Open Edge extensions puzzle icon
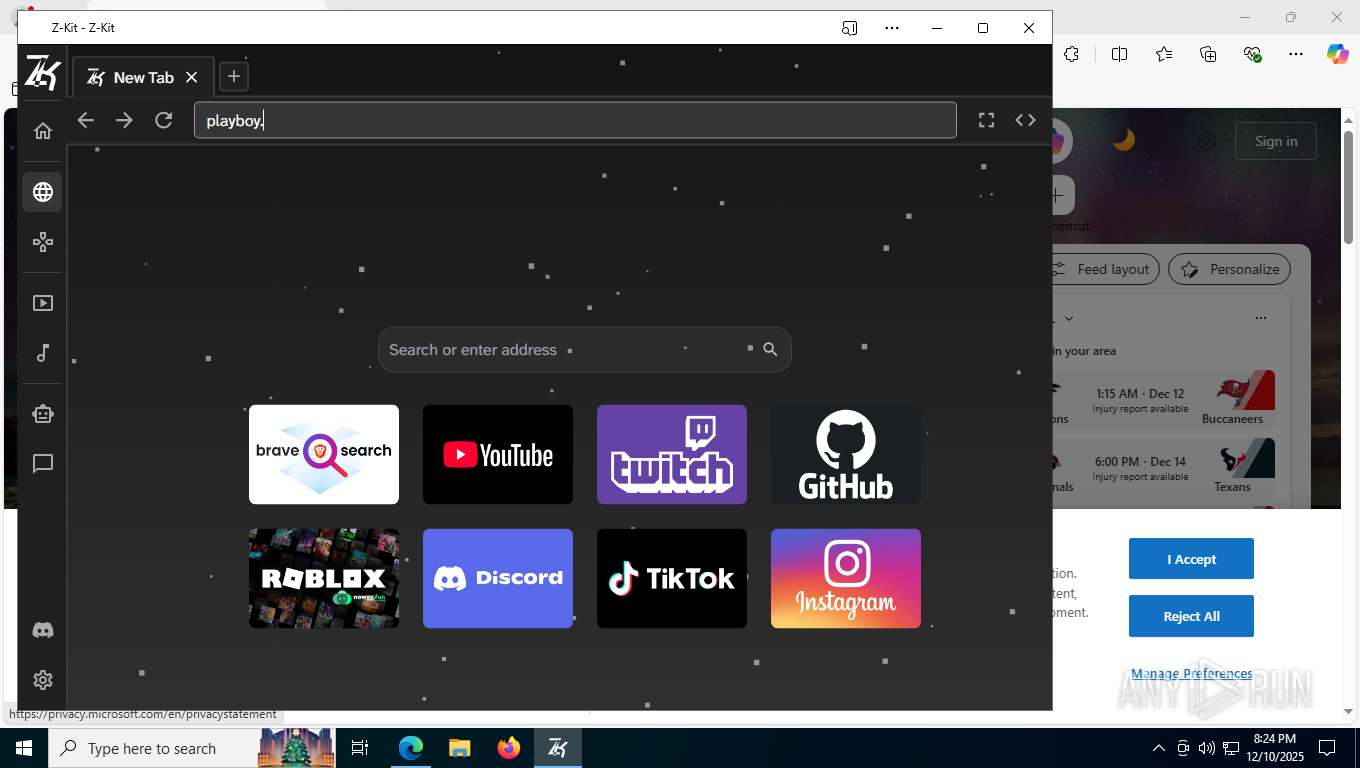The image size is (1360, 768). click(1072, 54)
